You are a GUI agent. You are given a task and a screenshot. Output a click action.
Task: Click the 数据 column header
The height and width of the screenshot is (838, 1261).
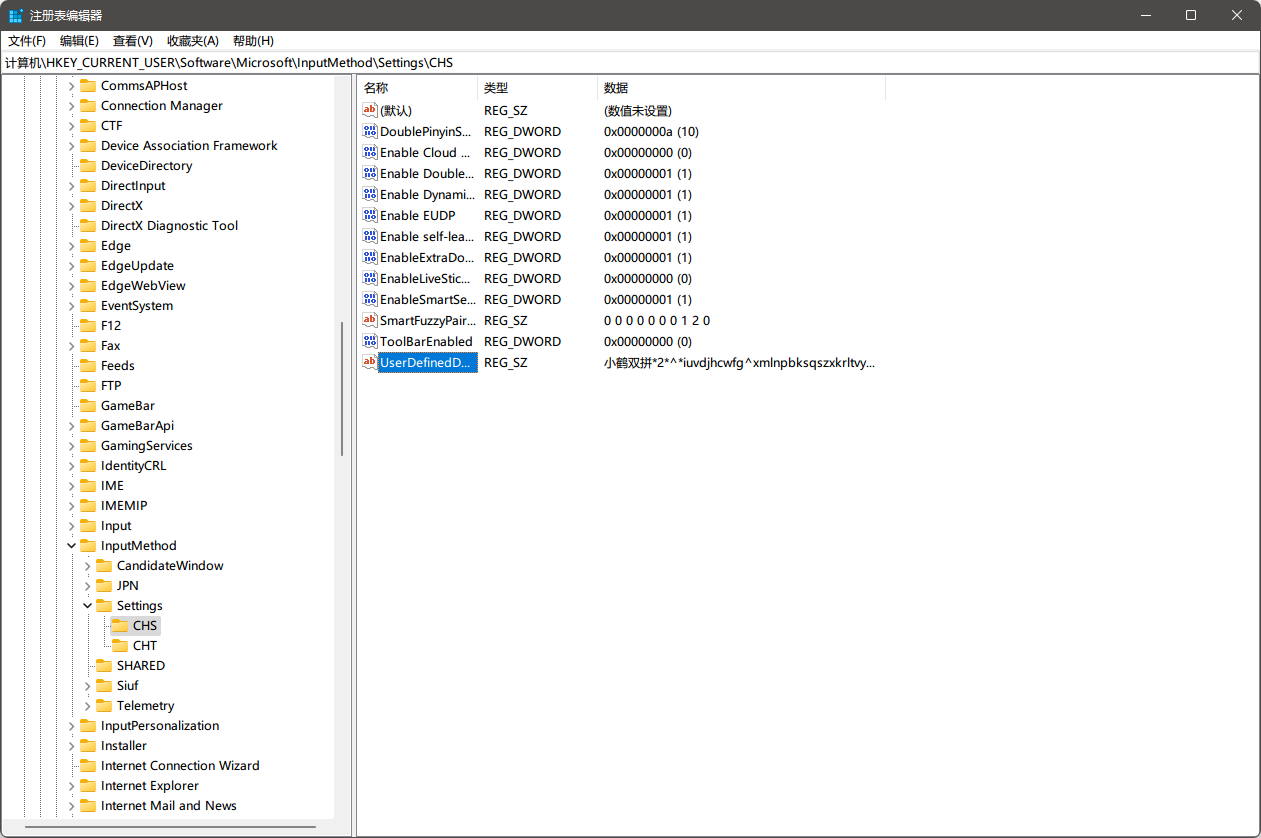[x=616, y=88]
